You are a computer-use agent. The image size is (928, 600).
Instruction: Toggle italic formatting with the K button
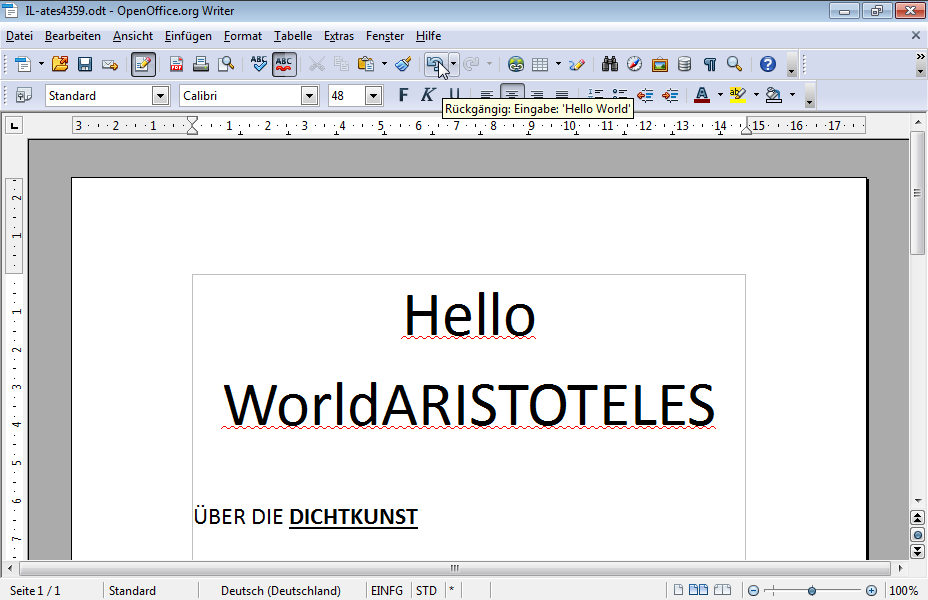tap(428, 95)
